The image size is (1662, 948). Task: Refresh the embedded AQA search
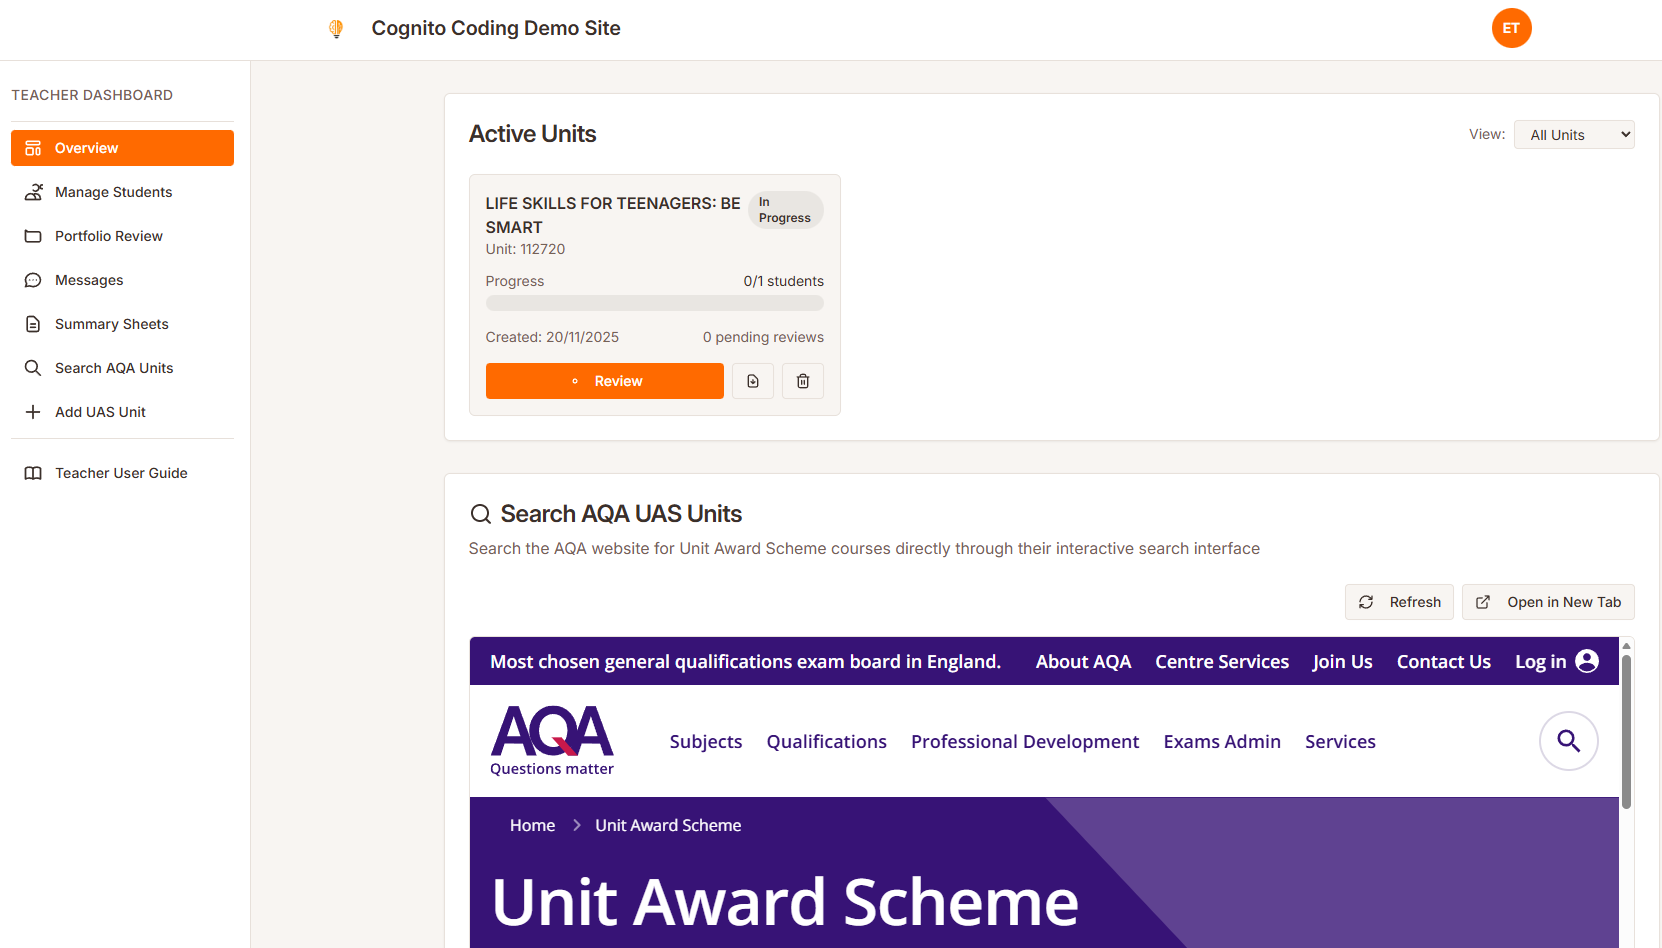point(1399,602)
